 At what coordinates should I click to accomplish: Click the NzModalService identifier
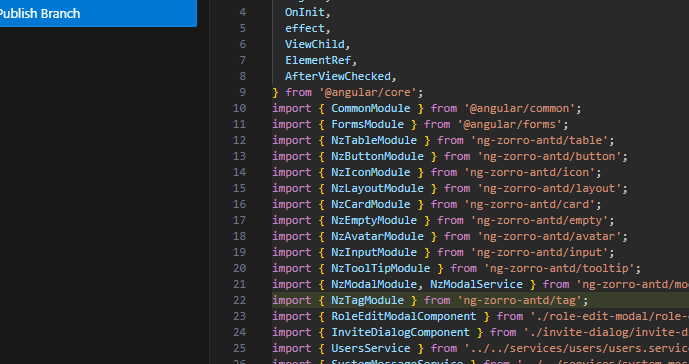click(x=476, y=284)
